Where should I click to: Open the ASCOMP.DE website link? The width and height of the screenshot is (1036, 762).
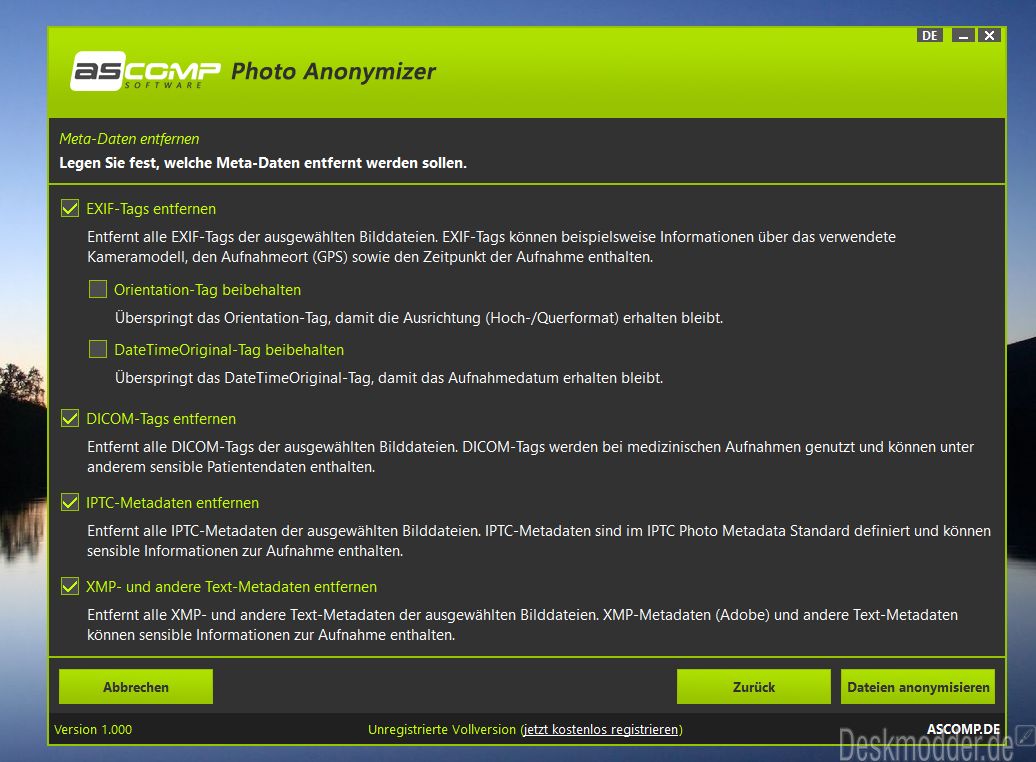[x=963, y=729]
